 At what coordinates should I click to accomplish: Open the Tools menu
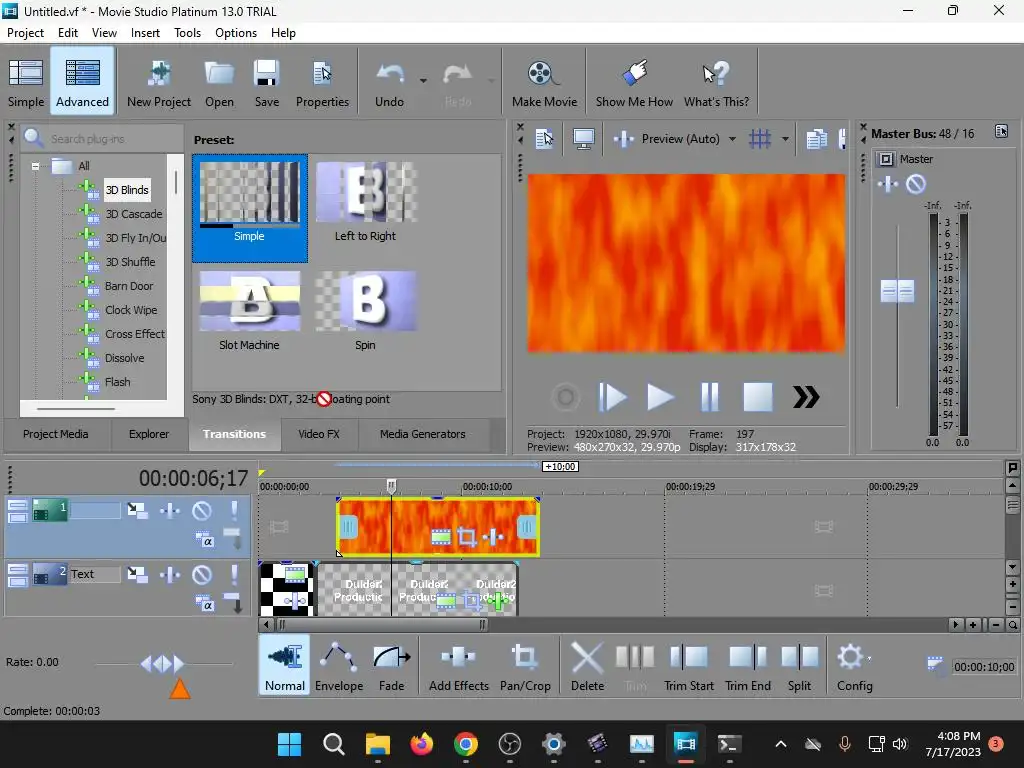[187, 33]
